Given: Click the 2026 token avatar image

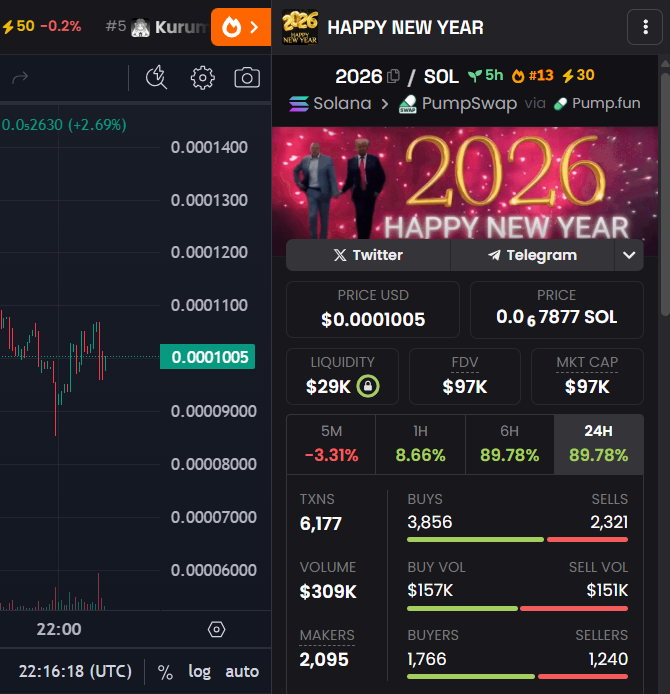Looking at the screenshot, I should click(x=300, y=27).
